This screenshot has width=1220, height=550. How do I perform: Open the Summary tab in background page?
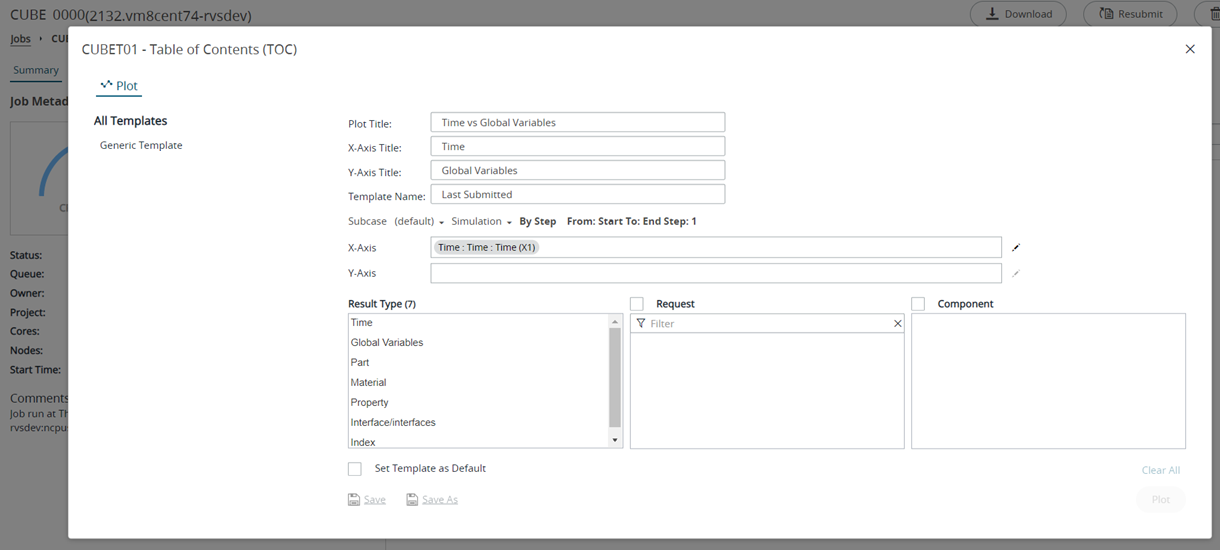36,70
